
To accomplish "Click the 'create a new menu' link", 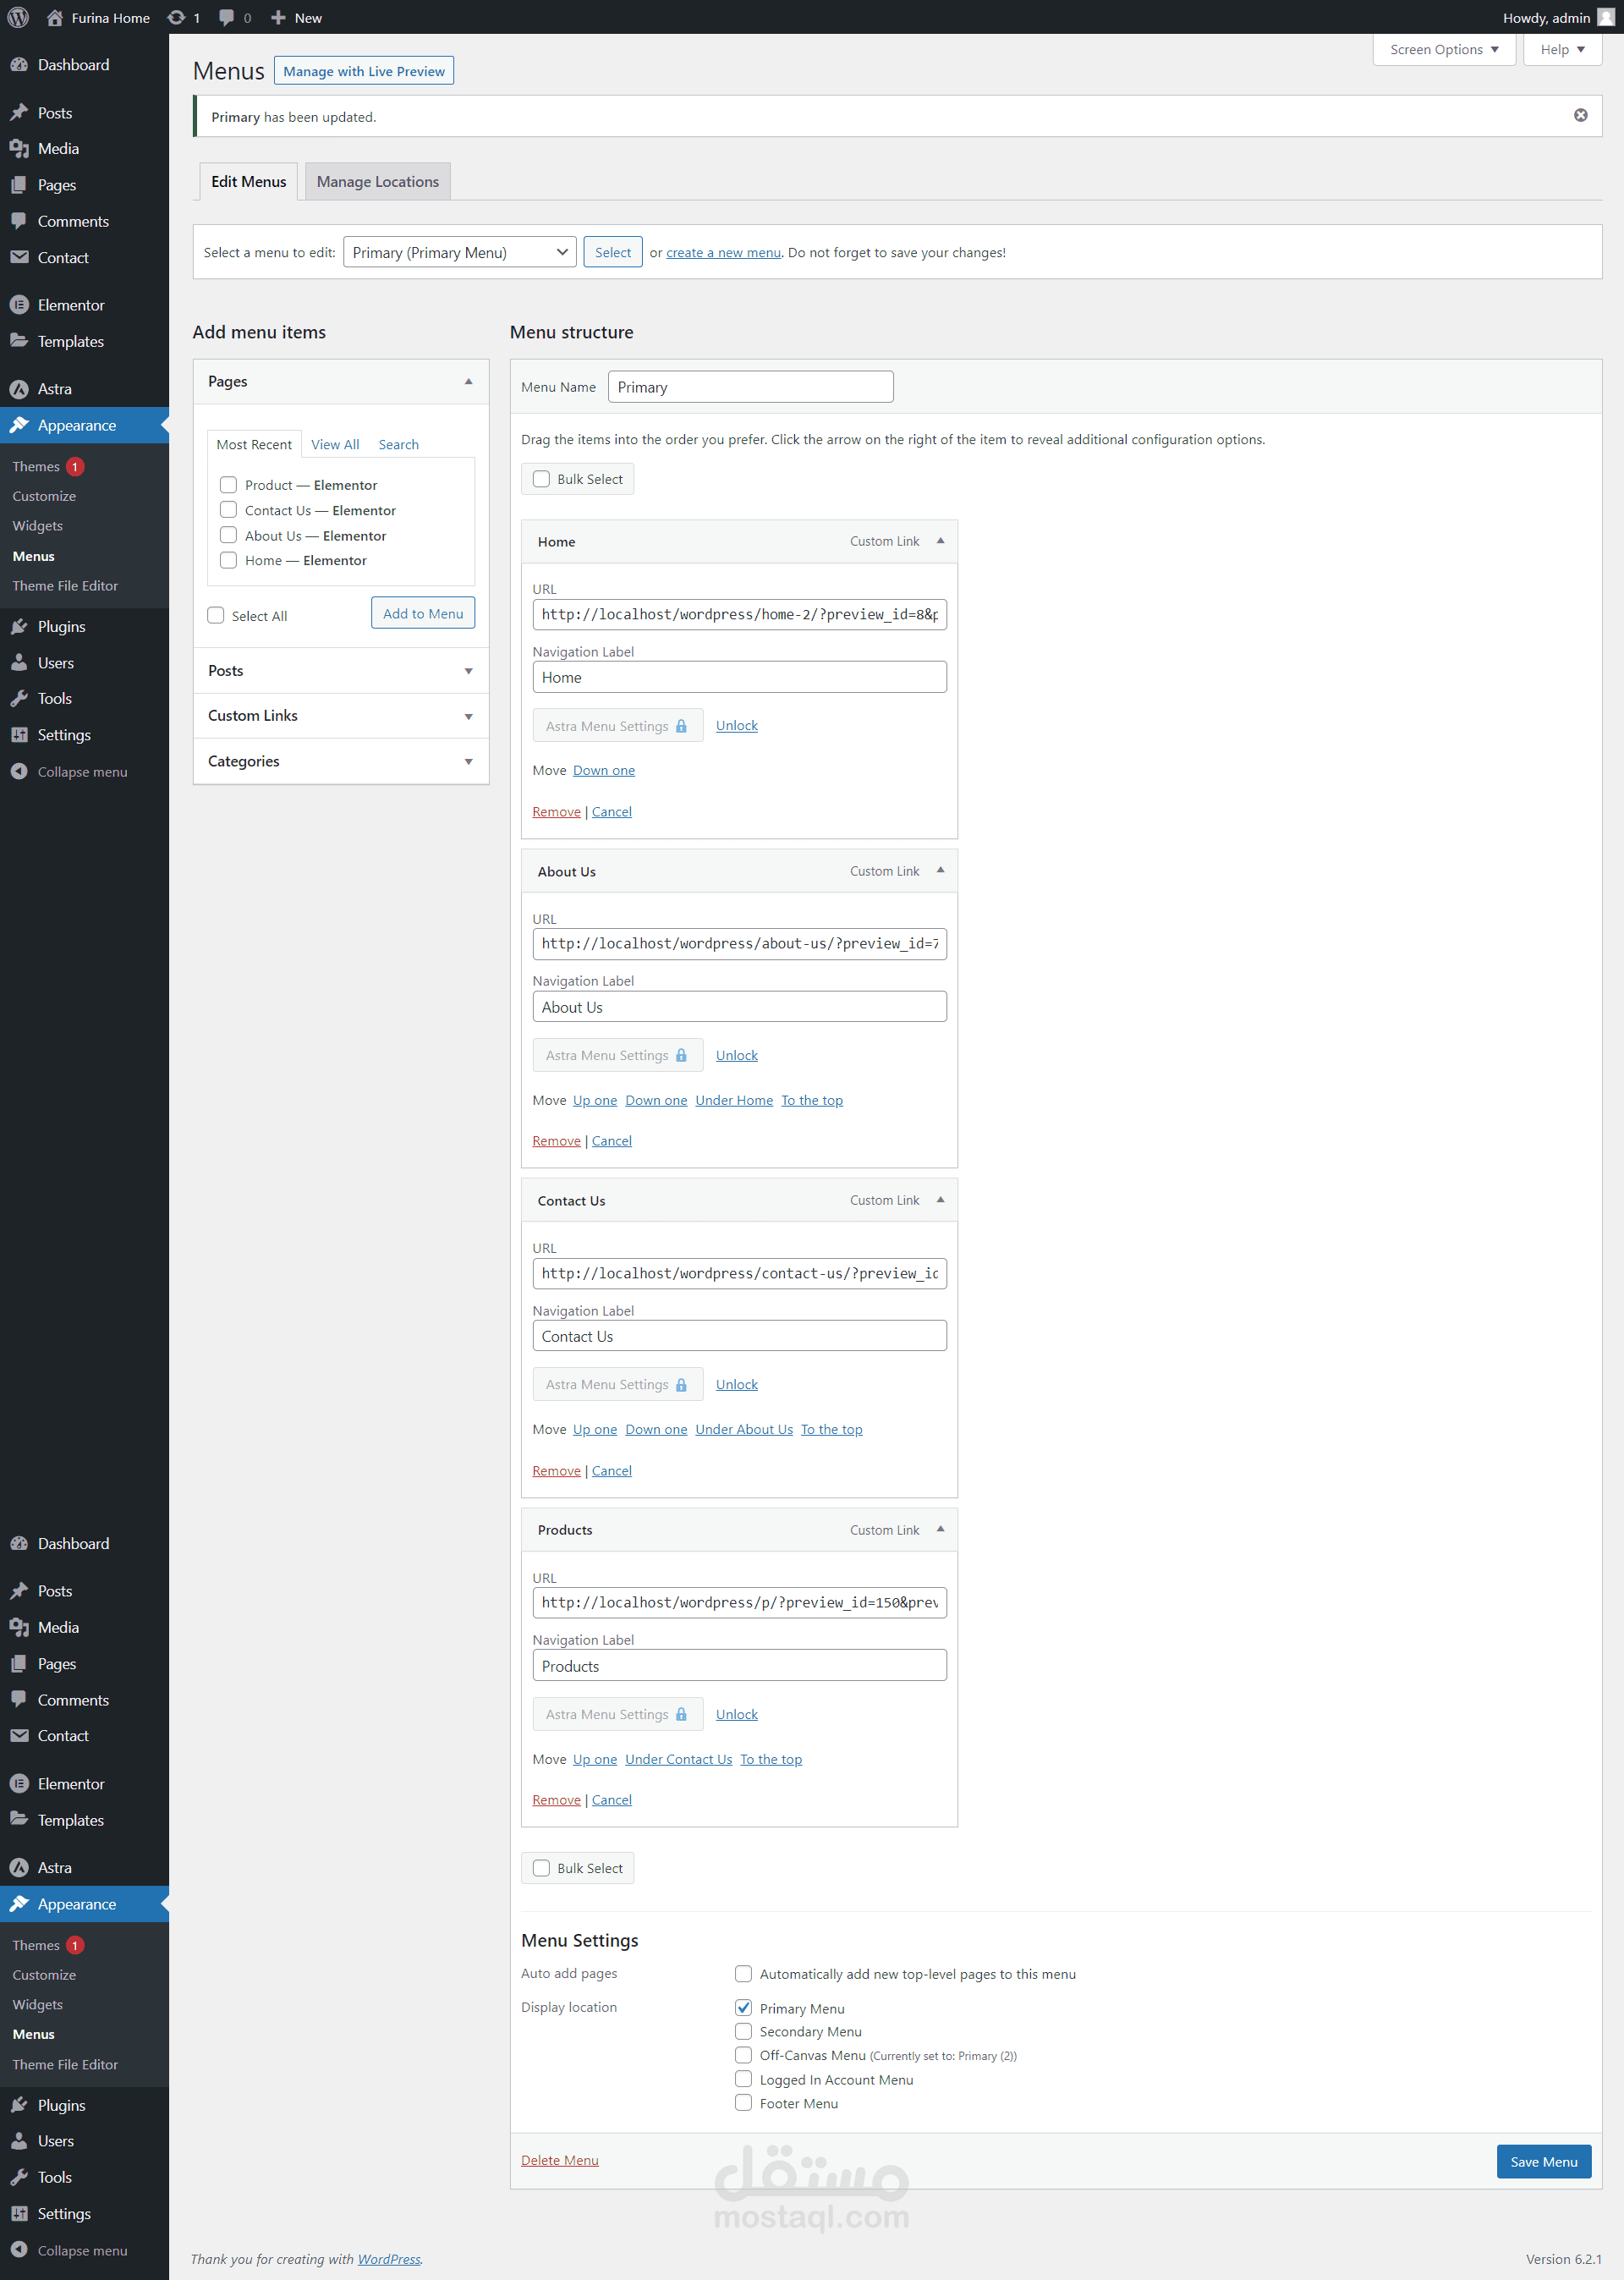I will coord(722,252).
